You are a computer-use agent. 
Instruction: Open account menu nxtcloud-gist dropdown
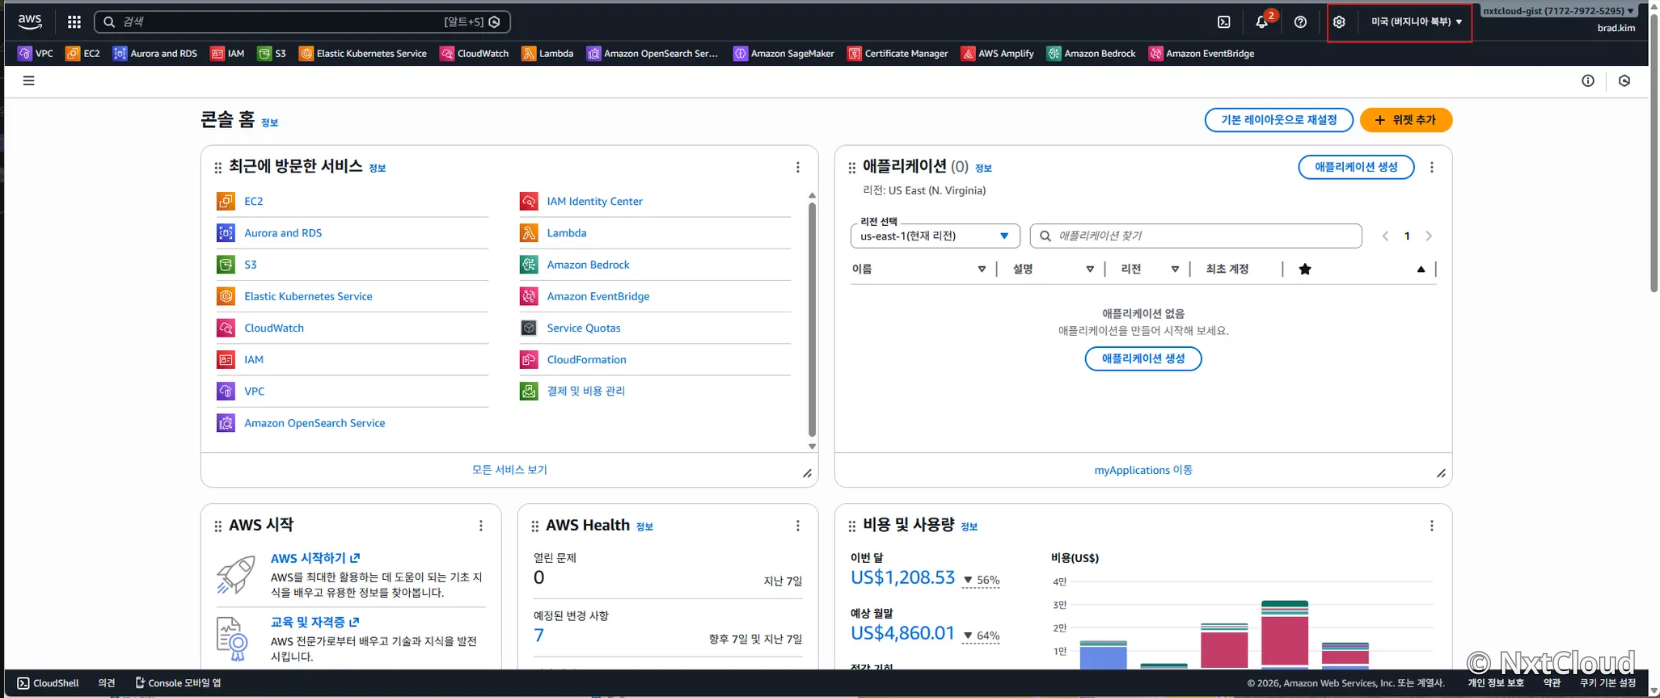coord(1559,11)
